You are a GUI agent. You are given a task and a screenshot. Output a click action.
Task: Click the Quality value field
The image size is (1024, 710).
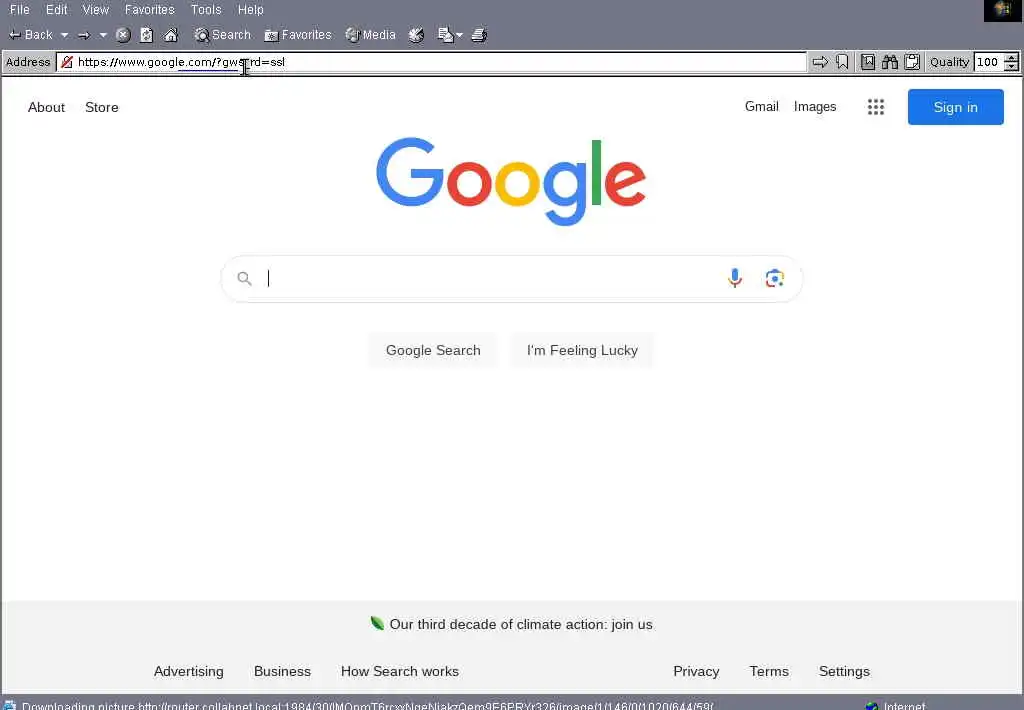click(x=989, y=62)
